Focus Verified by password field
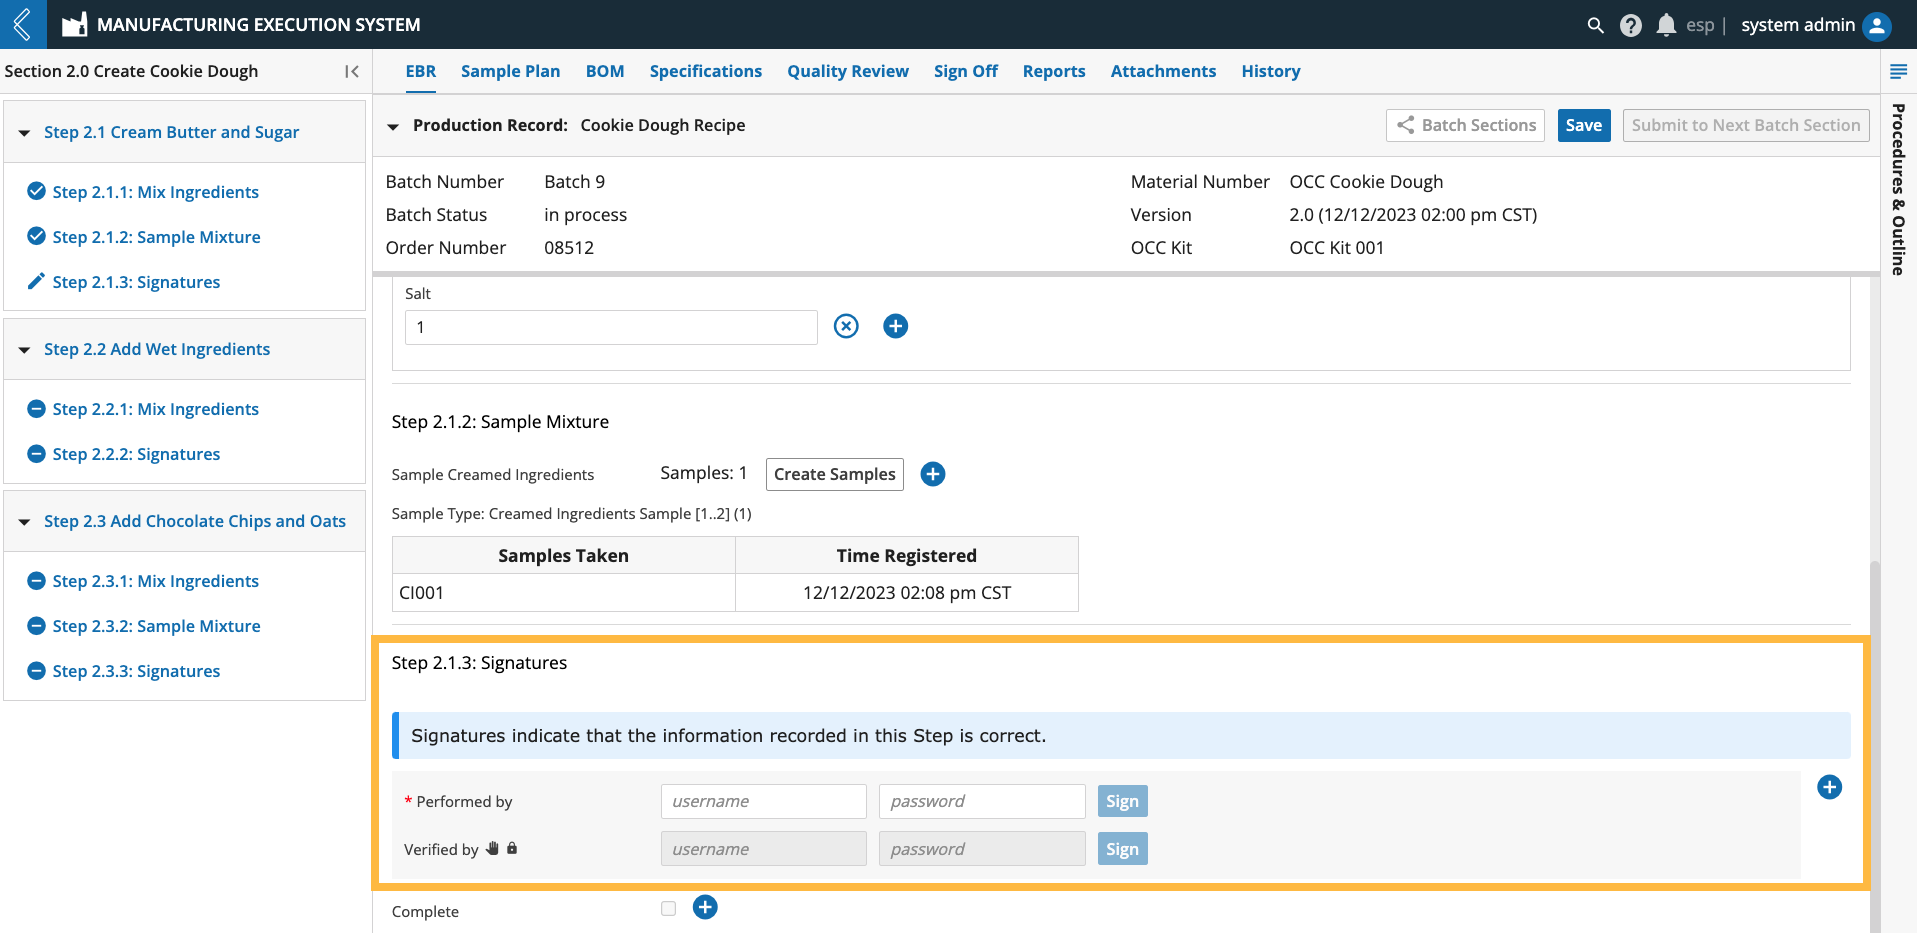Screen dimensions: 1917x933 click(x=982, y=849)
